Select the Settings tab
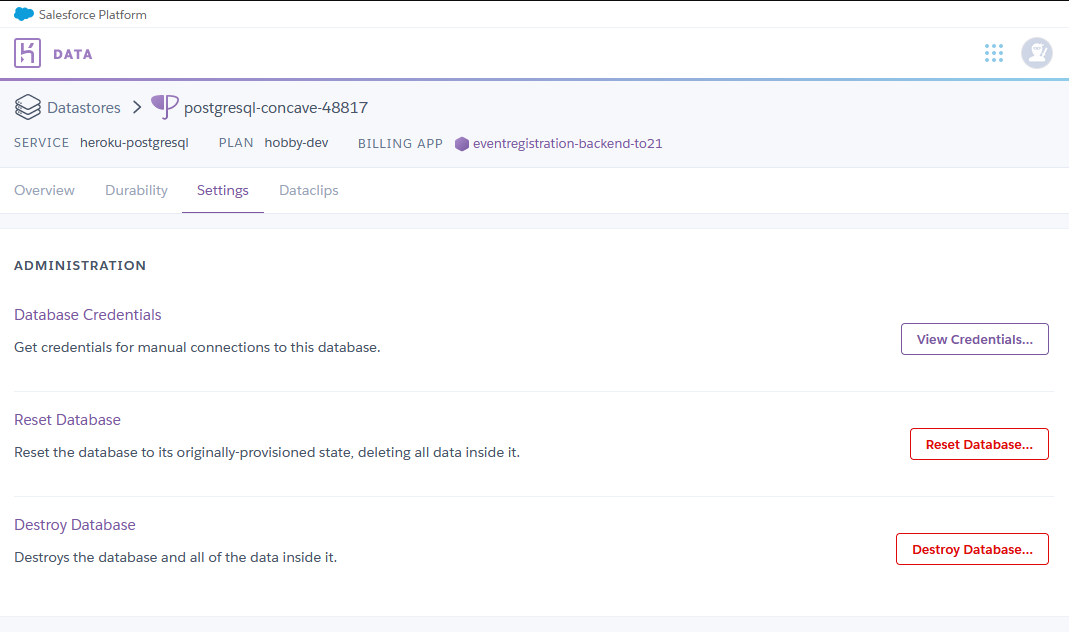The width and height of the screenshot is (1069, 636). 222,190
